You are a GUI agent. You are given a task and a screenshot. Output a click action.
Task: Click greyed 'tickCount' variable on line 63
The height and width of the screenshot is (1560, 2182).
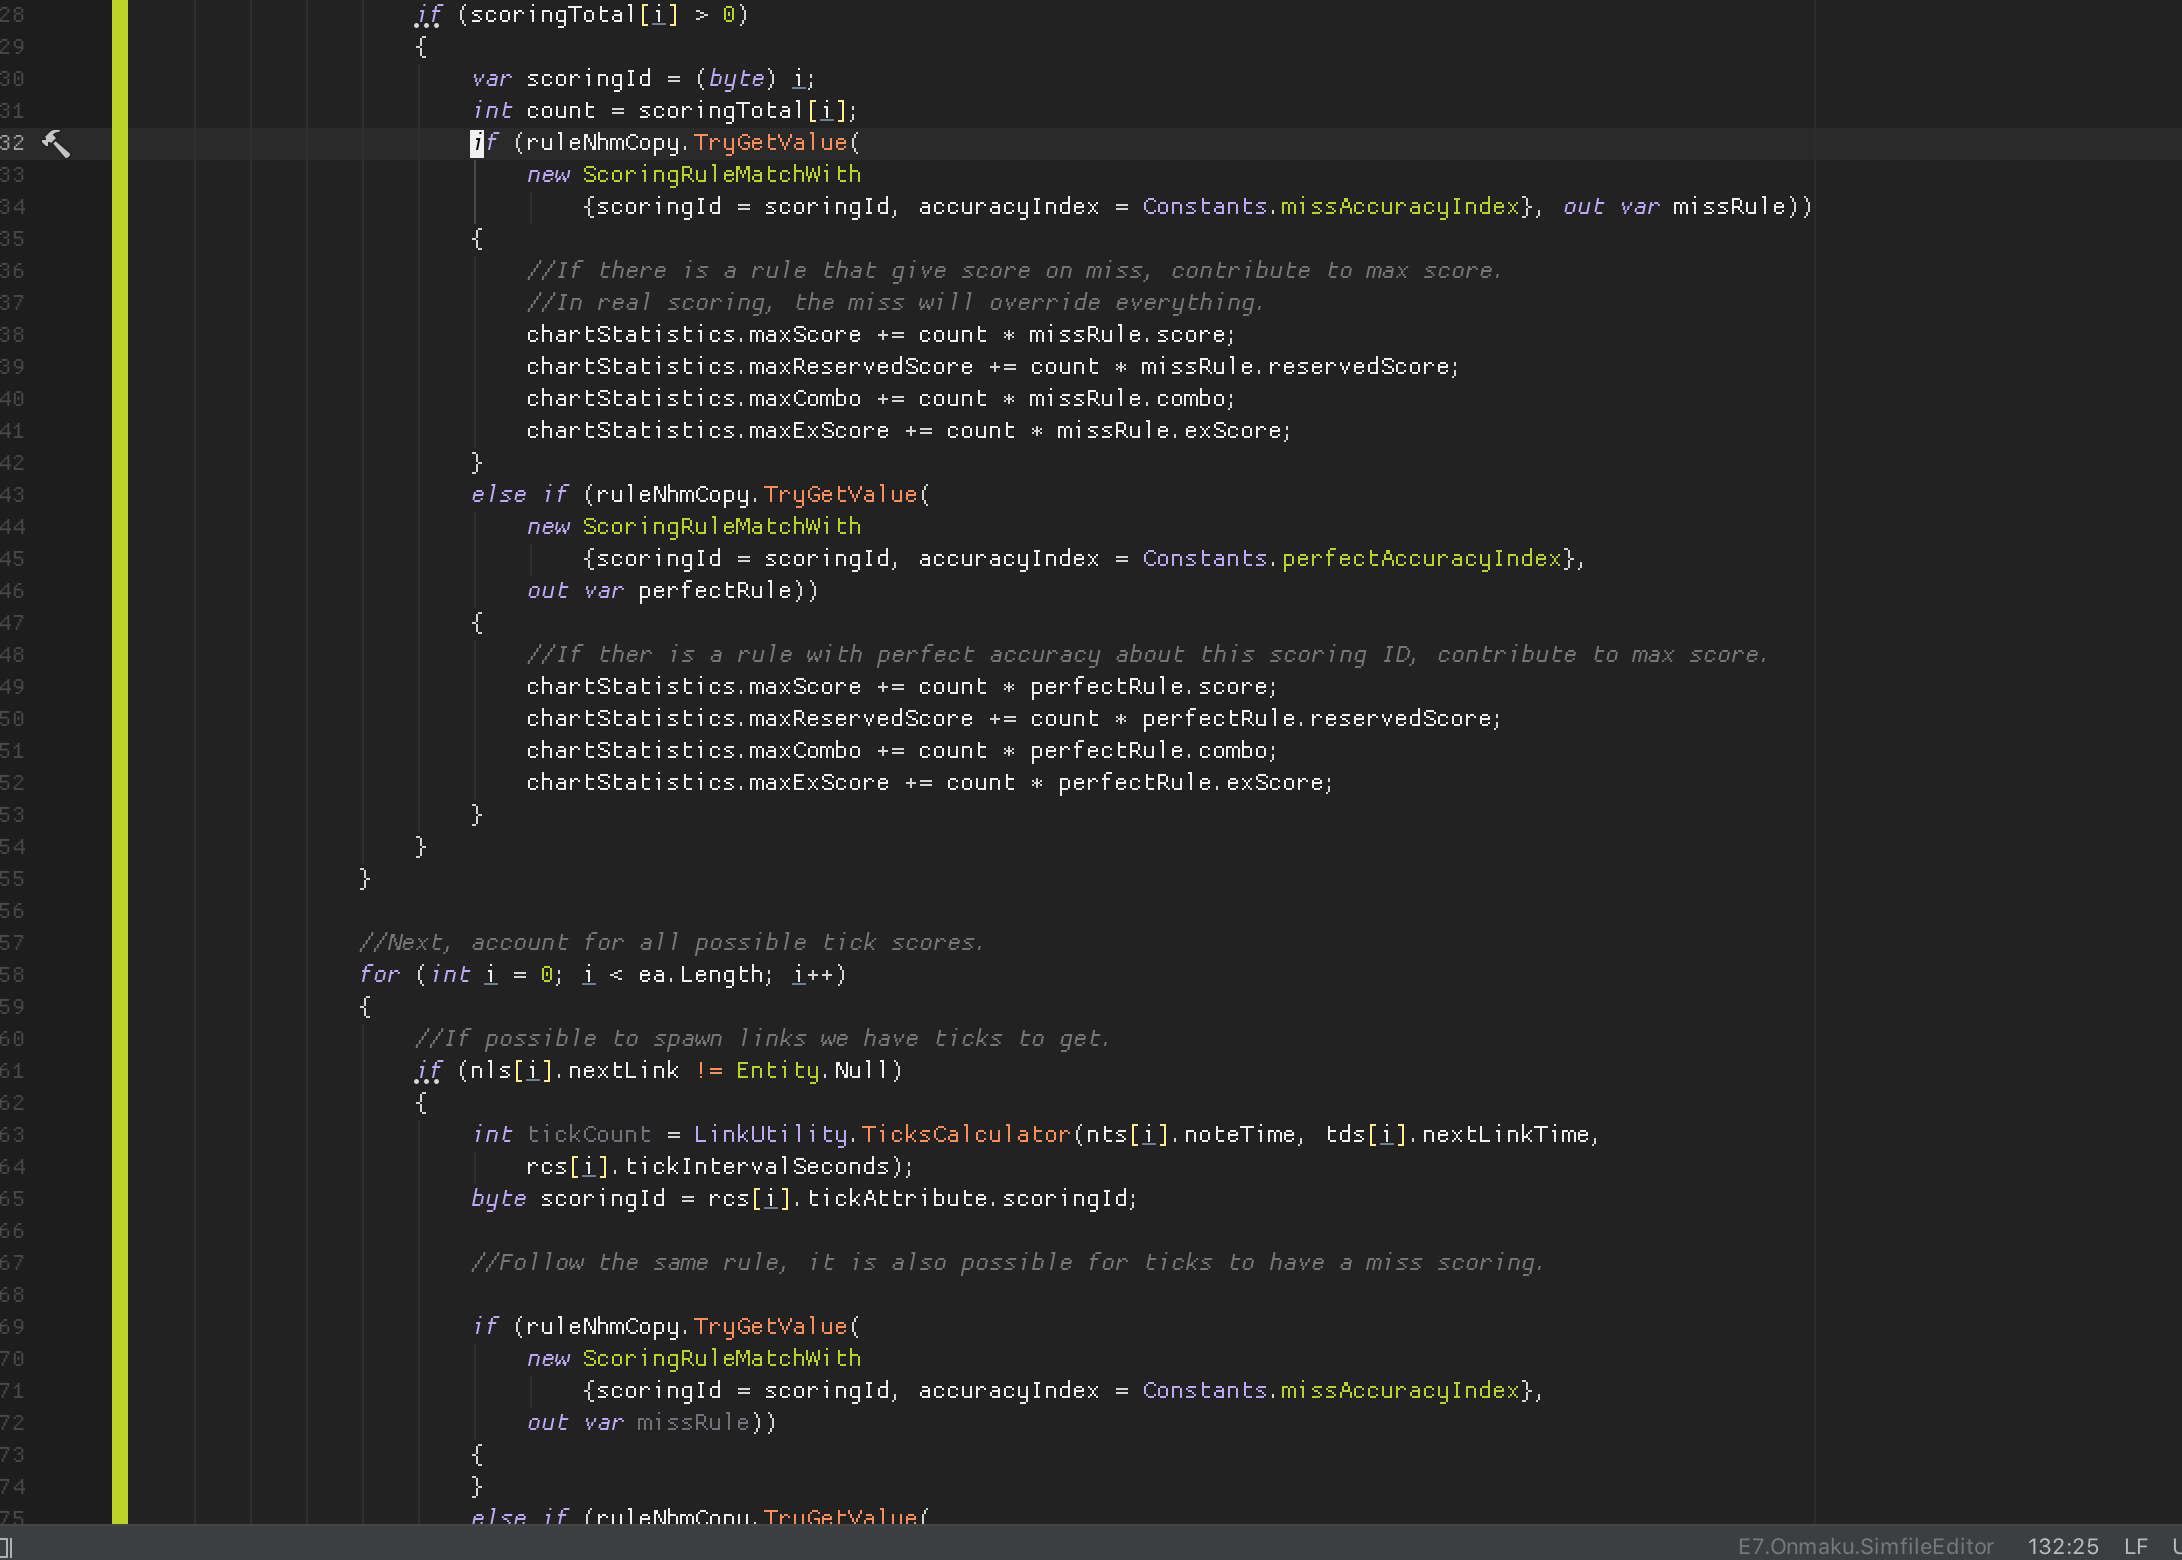coord(589,1135)
